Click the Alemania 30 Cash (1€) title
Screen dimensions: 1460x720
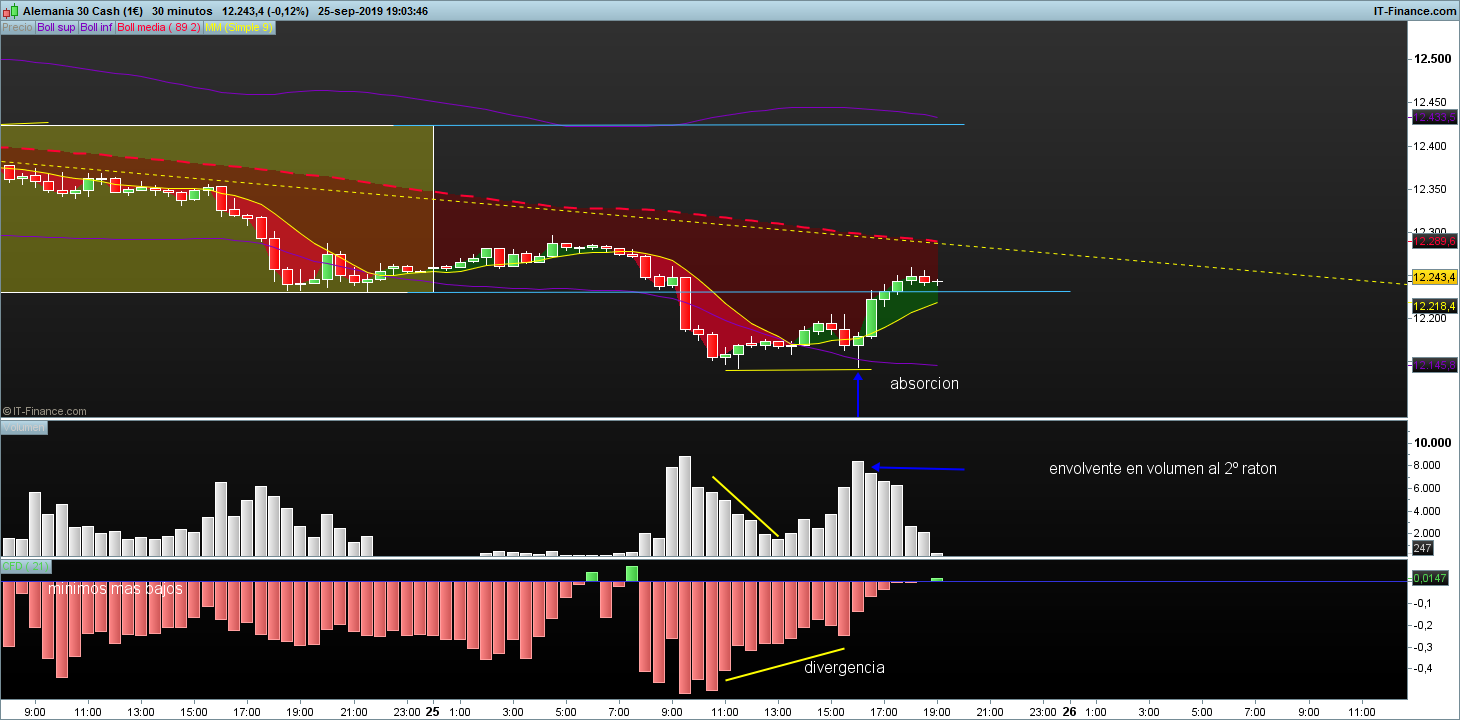tap(81, 10)
